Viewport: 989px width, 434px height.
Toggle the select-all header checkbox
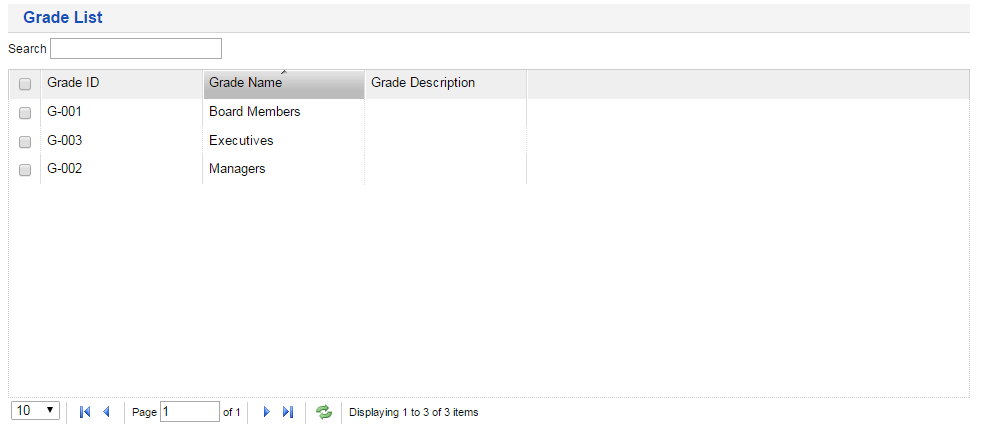click(x=25, y=84)
